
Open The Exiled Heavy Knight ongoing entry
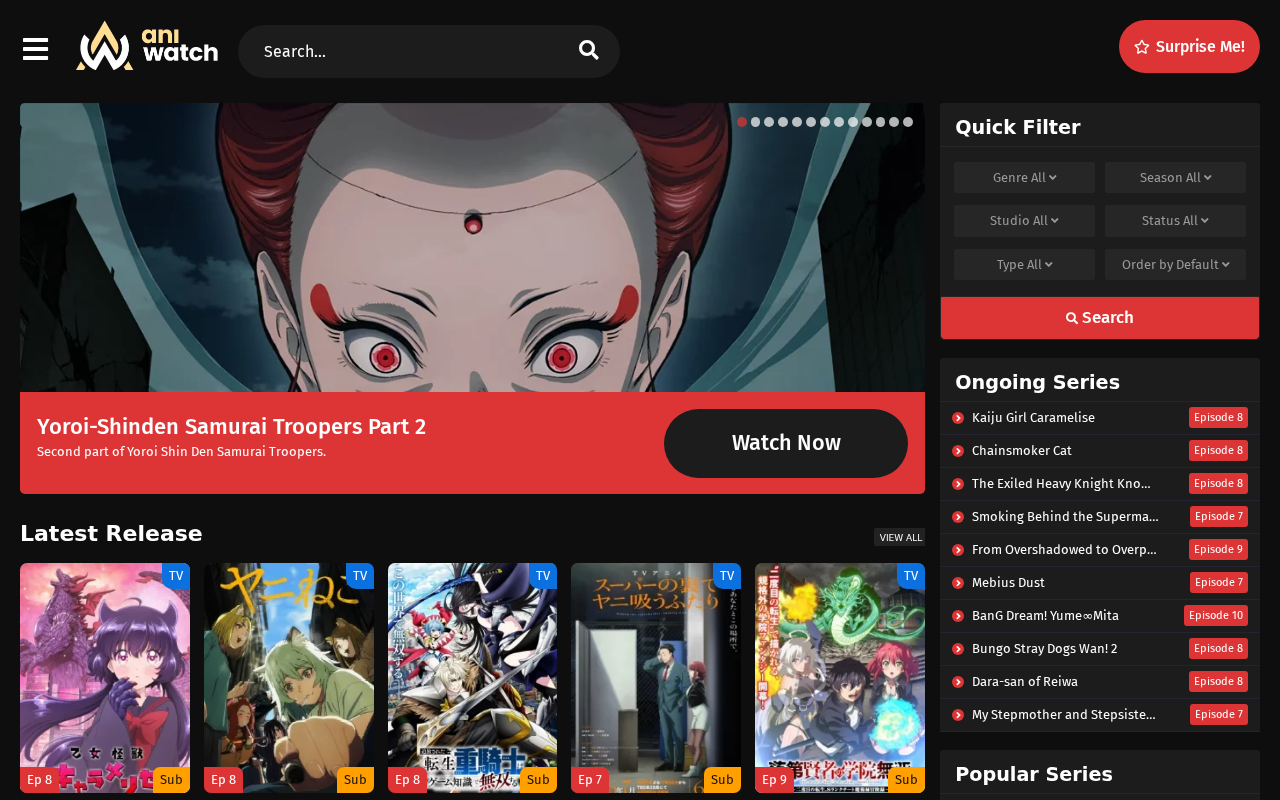click(x=1061, y=484)
